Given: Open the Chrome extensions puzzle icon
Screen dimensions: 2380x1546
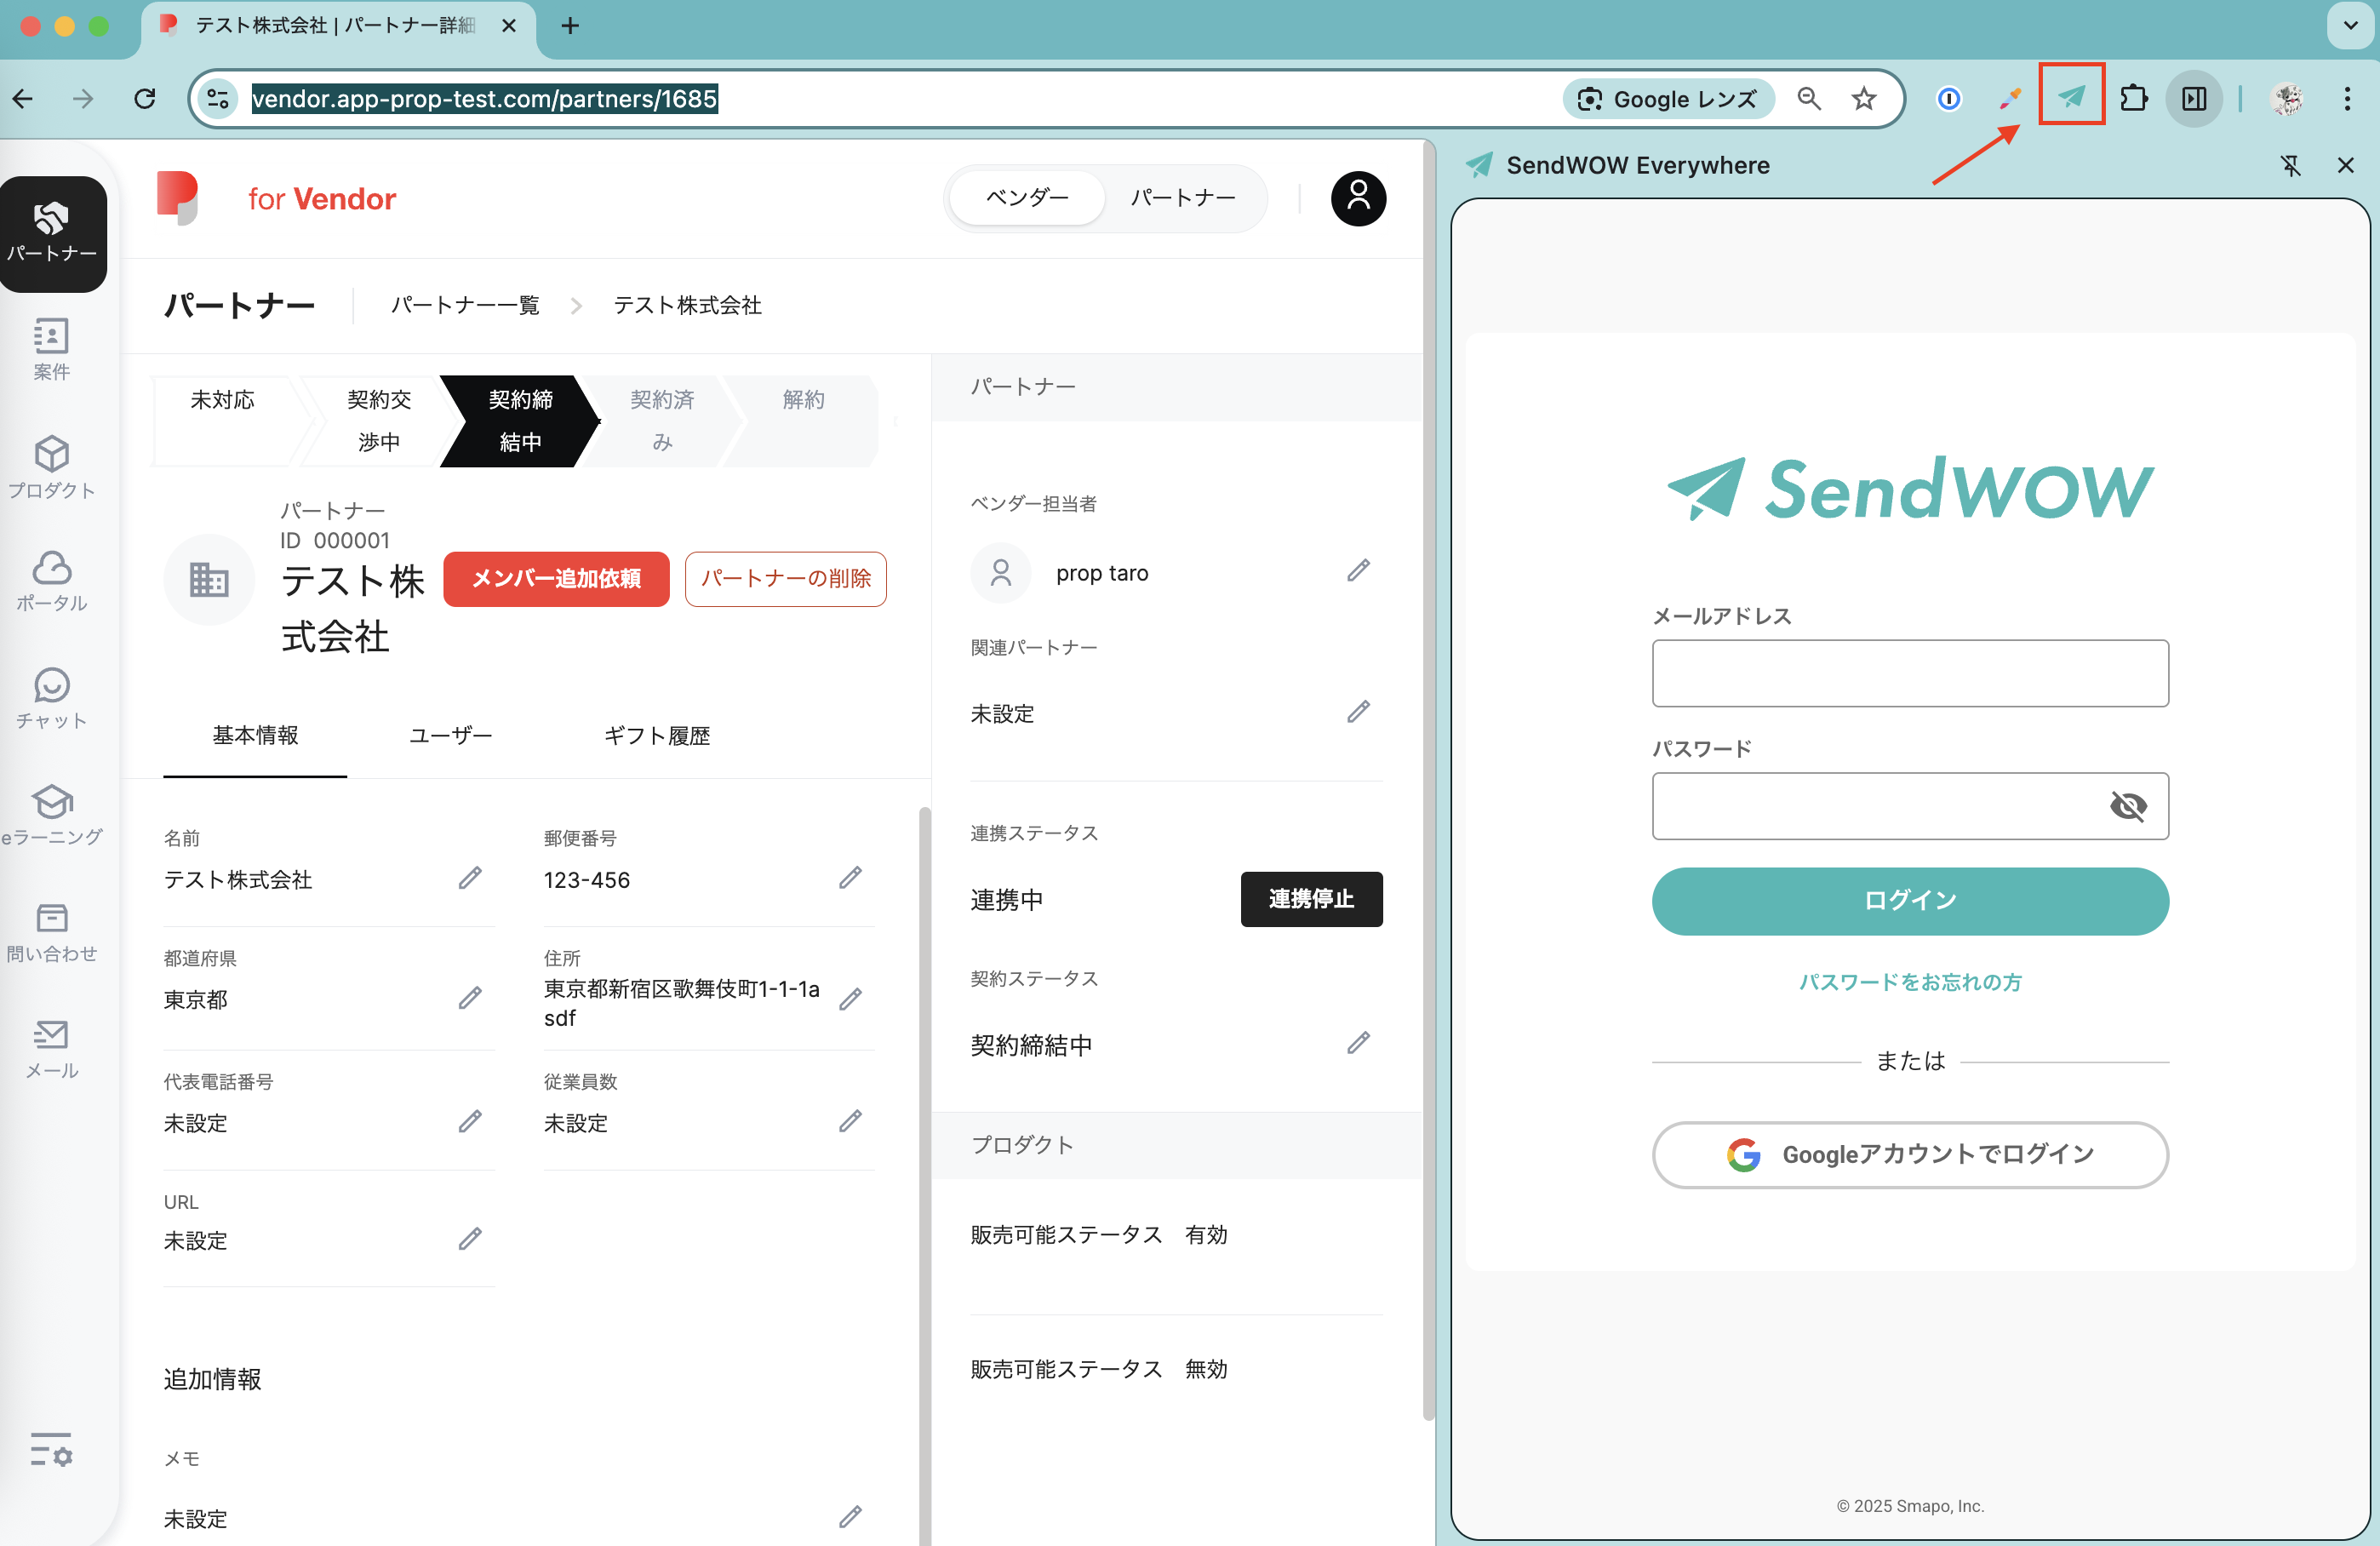Looking at the screenshot, I should point(2133,98).
